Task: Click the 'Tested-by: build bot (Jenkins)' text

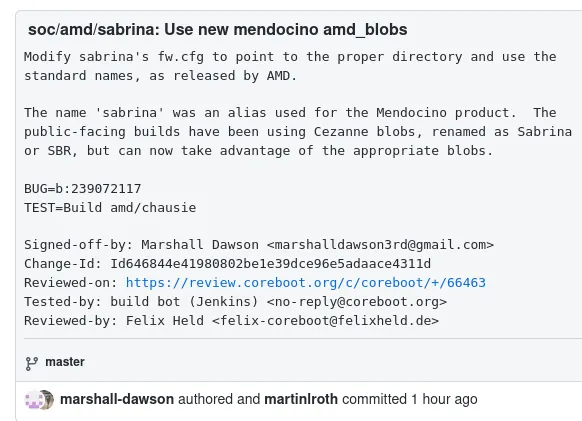Action: [x=141, y=302]
